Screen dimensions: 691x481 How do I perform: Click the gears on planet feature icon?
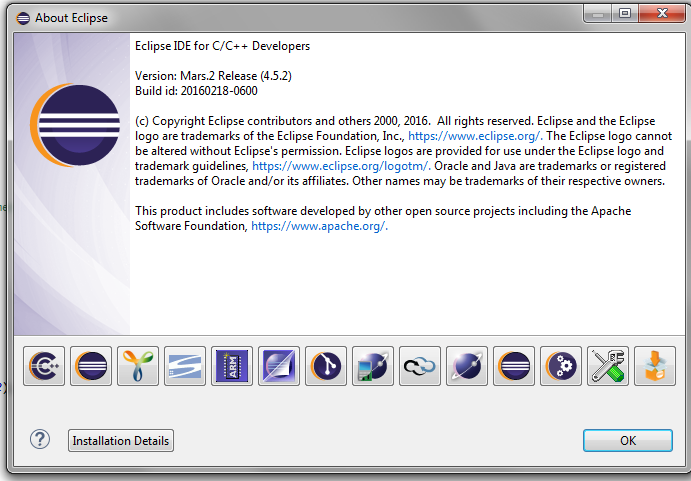point(561,366)
